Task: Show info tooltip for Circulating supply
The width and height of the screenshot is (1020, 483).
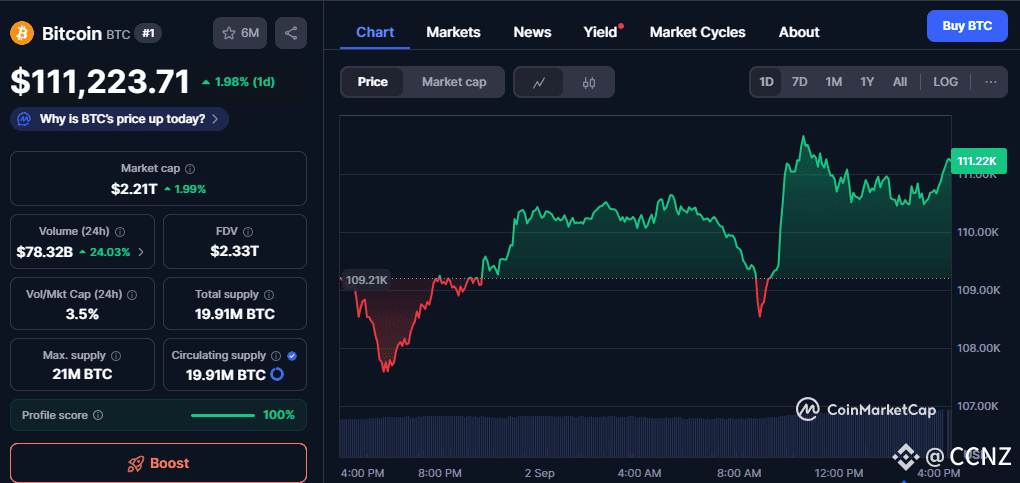Action: pos(276,355)
